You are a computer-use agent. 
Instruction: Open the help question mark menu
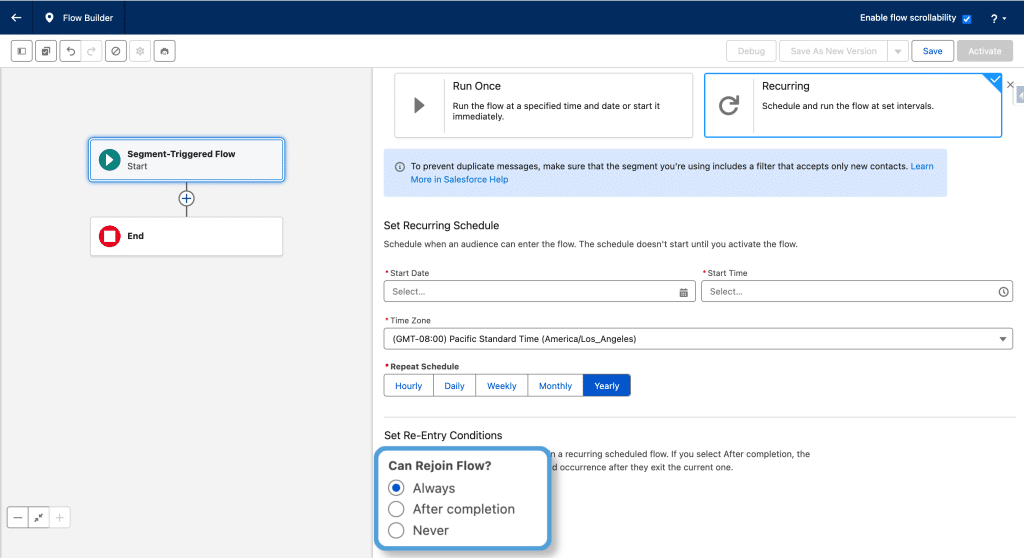coord(997,18)
